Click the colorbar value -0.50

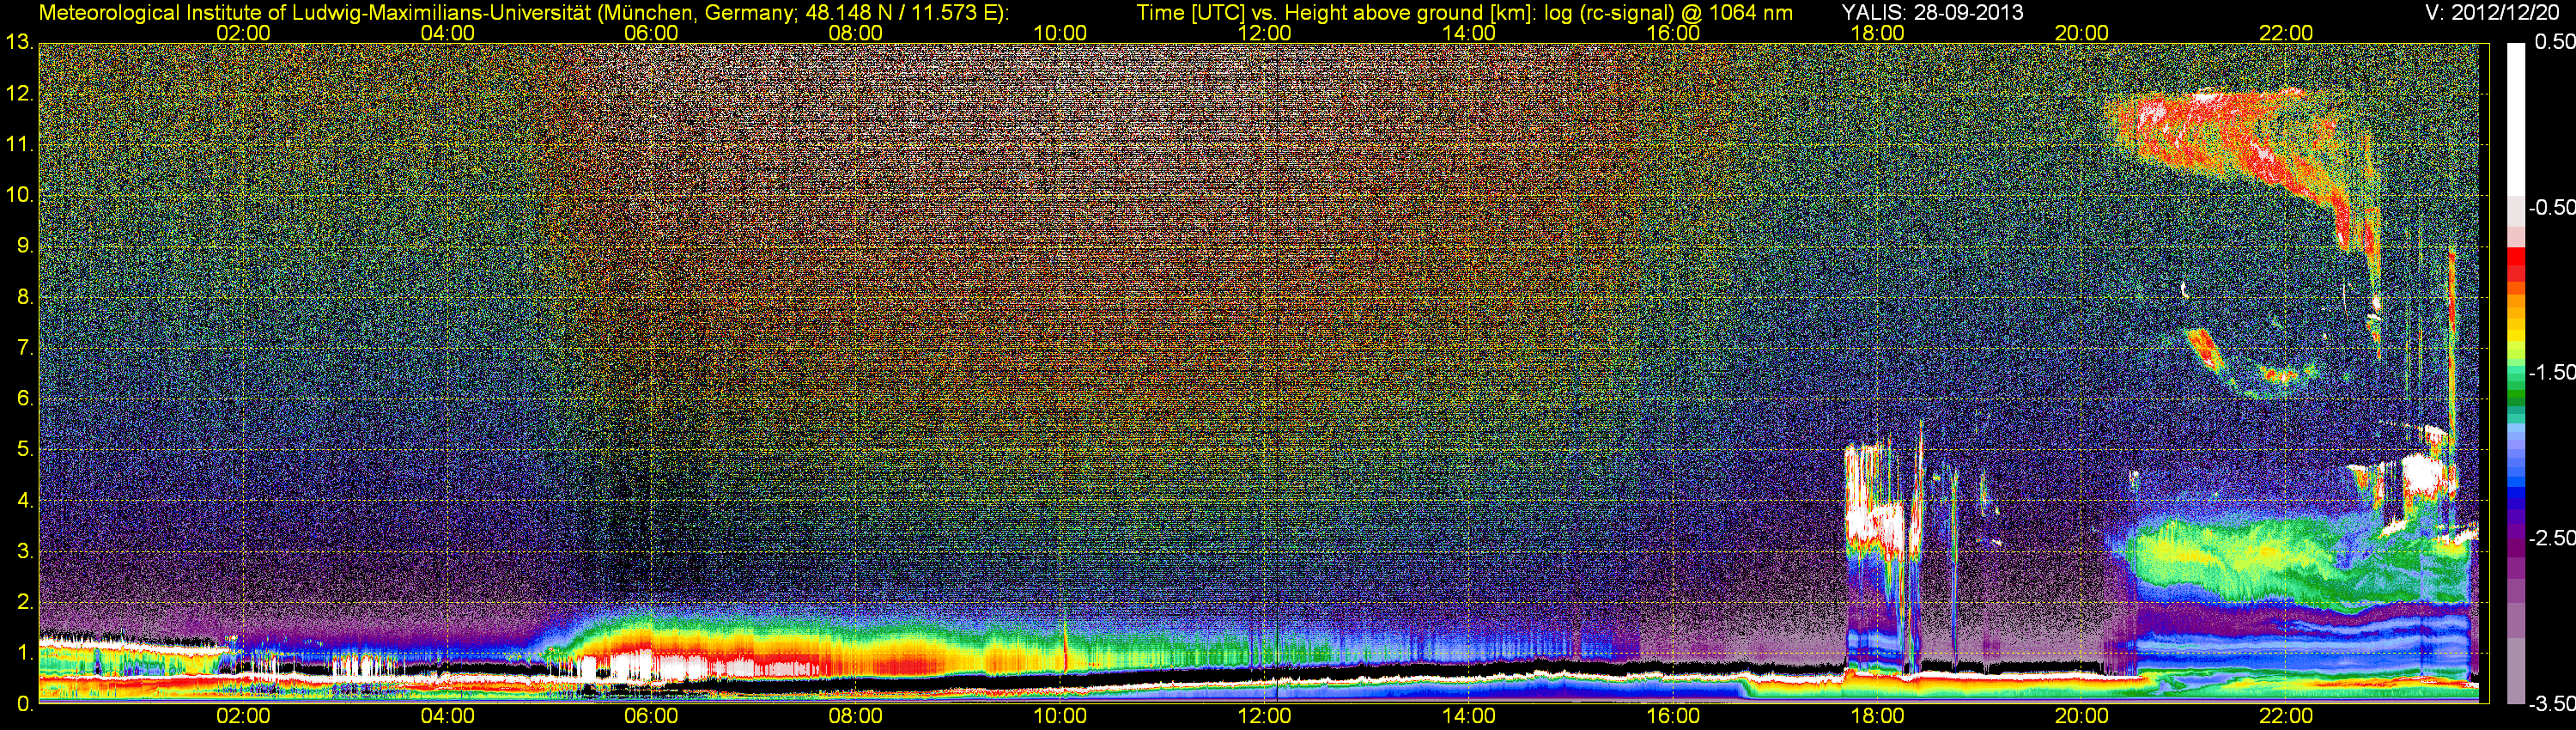pyautogui.click(x=2551, y=207)
